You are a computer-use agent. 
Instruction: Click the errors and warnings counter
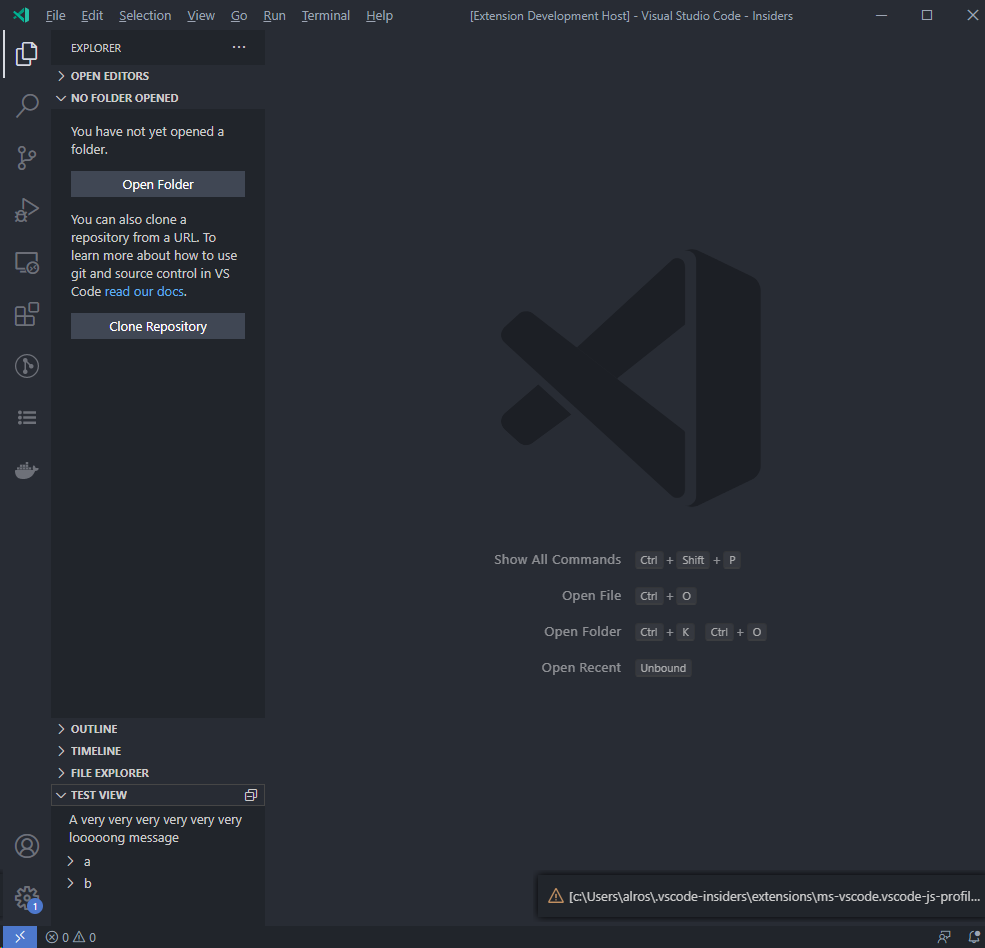tap(70, 937)
